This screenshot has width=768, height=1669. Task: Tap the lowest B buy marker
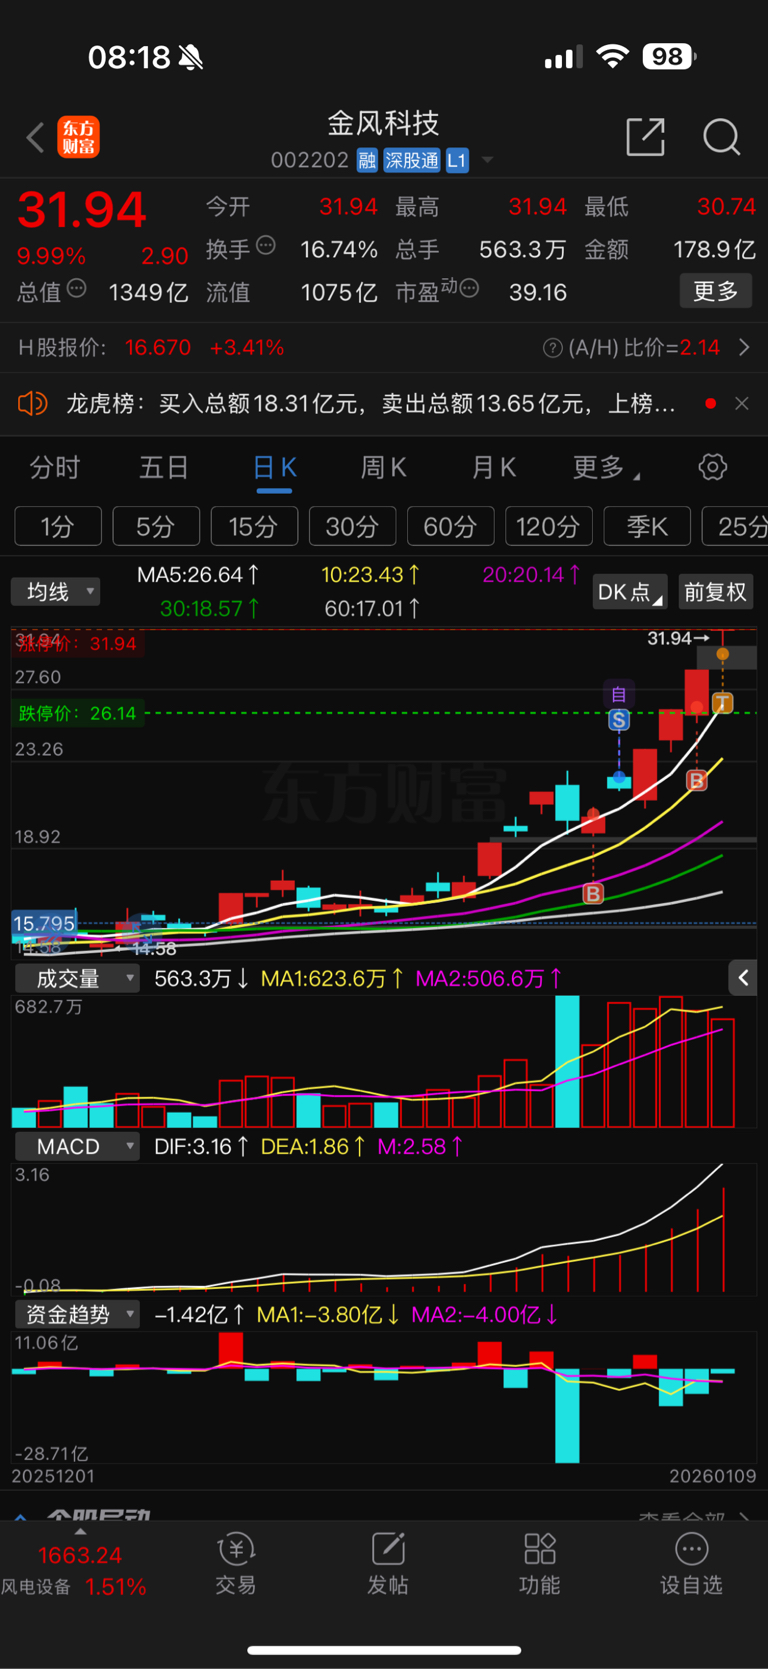pos(593,893)
